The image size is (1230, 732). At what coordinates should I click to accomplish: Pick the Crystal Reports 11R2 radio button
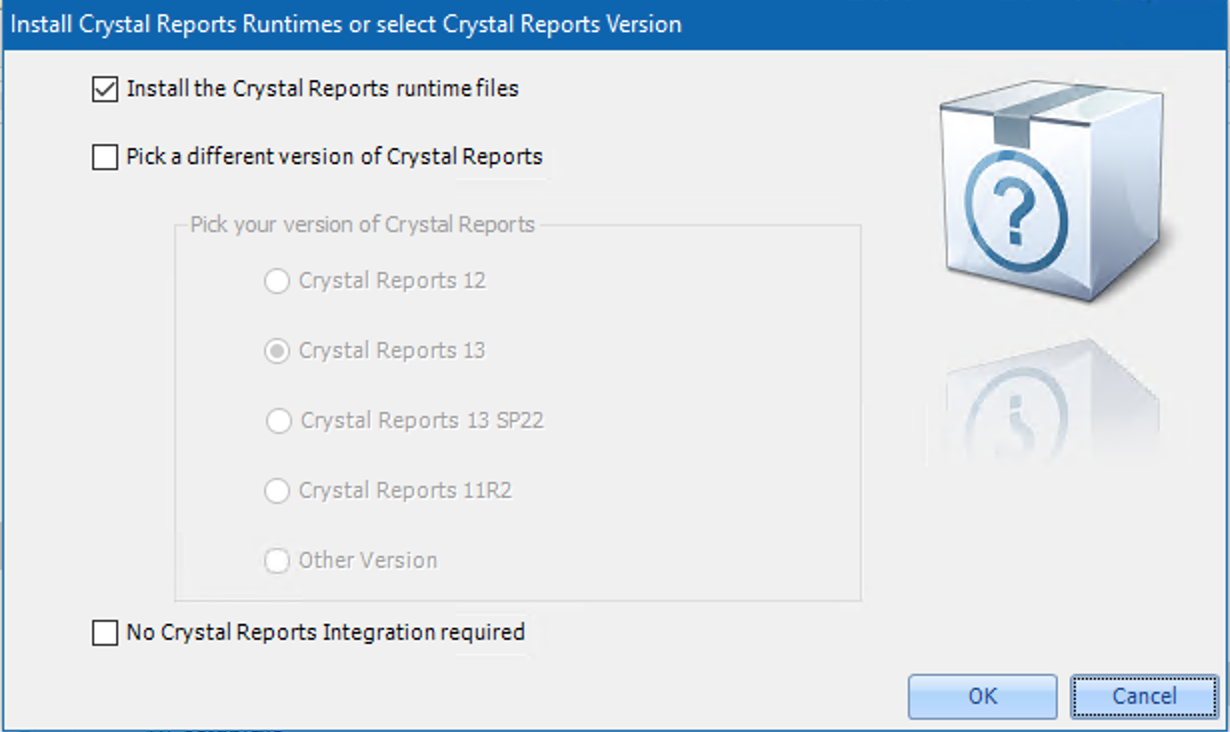tap(277, 491)
